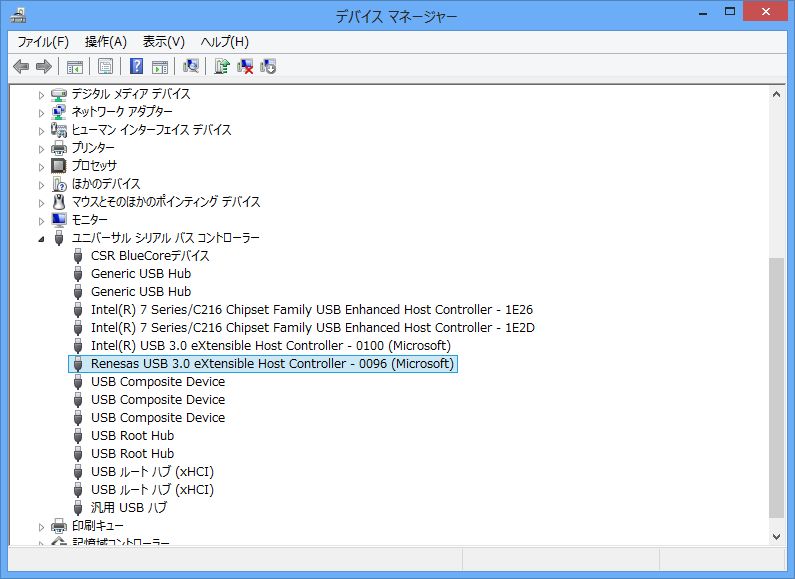Expand the 印刷キュー node
Screen dimensions: 795x579
click(41, 527)
